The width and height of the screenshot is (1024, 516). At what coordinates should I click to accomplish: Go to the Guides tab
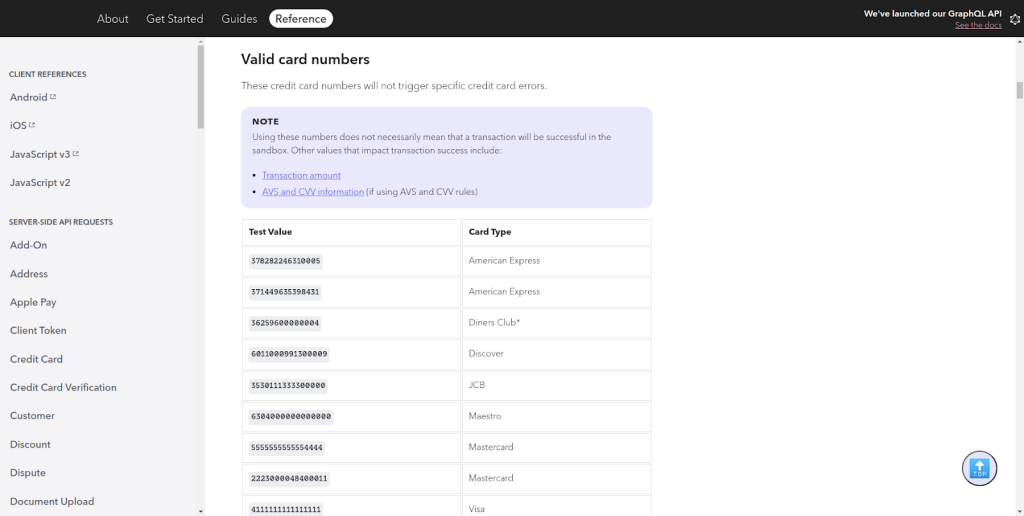239,19
